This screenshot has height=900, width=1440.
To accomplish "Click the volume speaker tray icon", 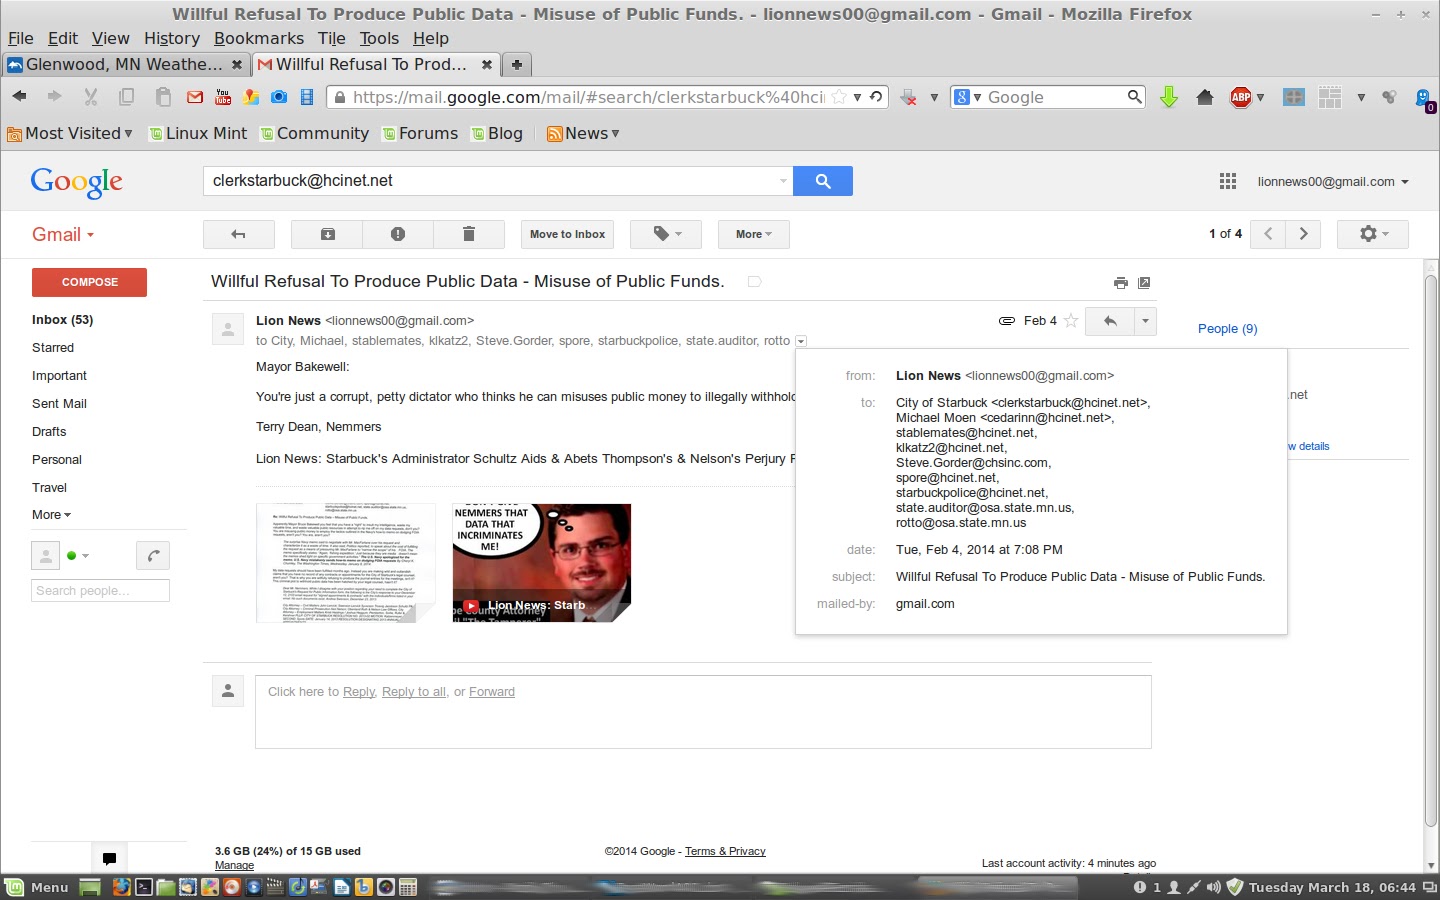I will pos(1213,887).
